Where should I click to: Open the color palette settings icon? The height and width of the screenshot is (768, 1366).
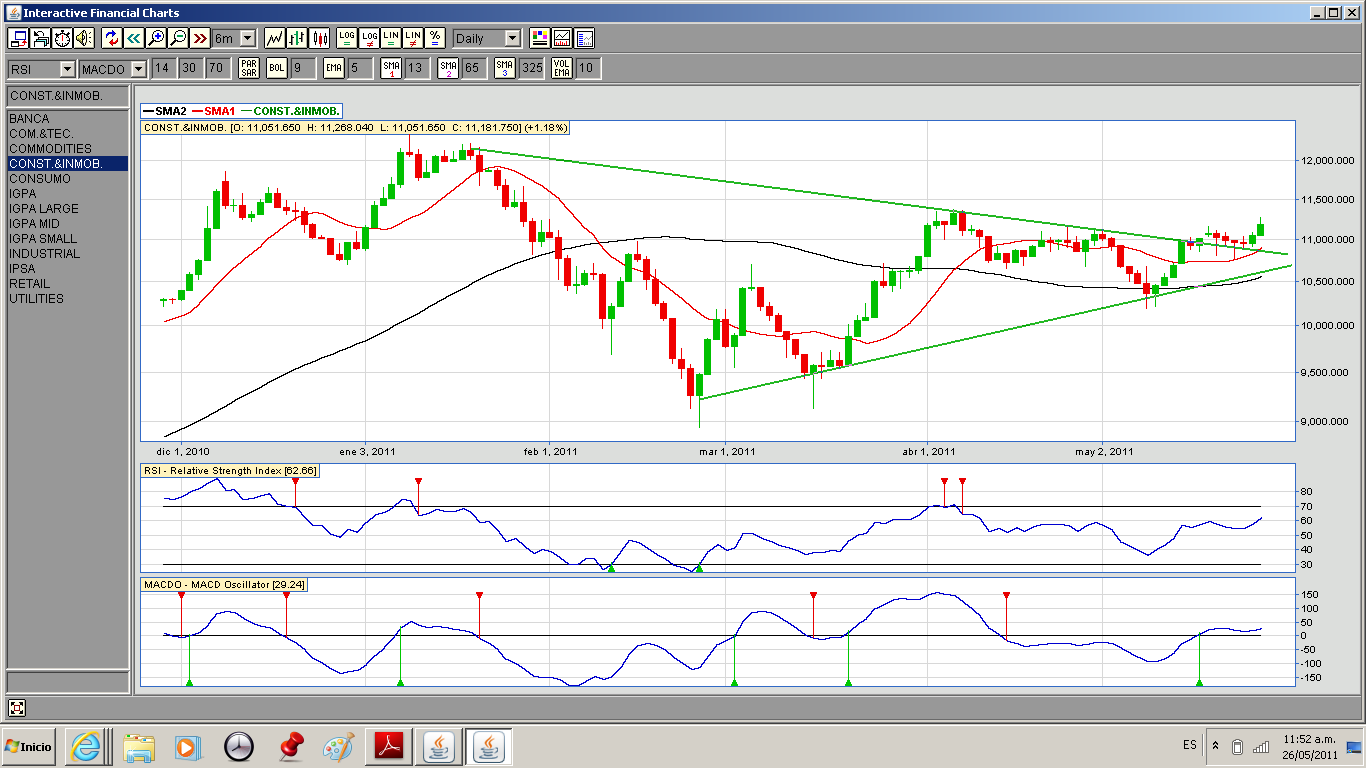pos(540,38)
